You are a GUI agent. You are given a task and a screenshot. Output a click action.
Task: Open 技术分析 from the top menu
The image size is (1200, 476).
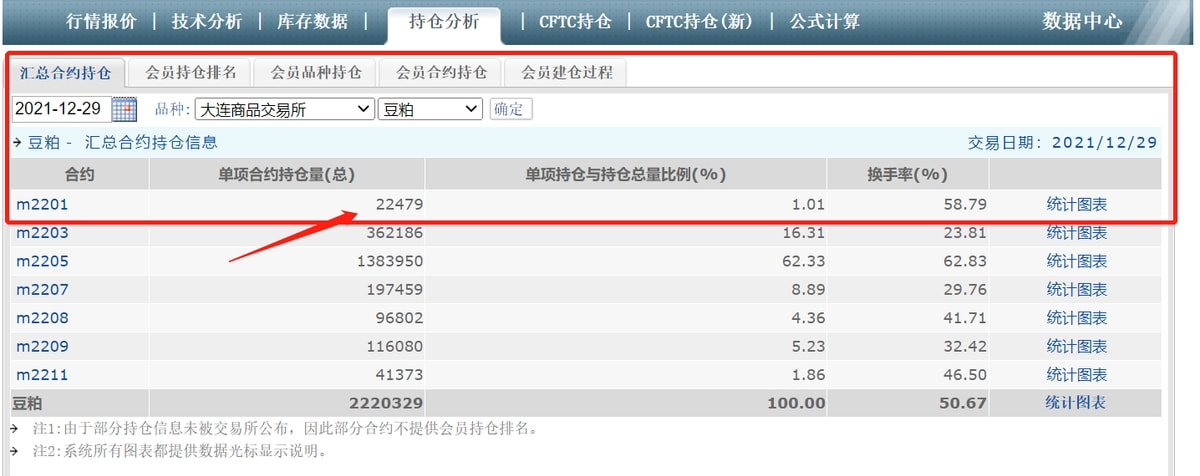pyautogui.click(x=206, y=21)
